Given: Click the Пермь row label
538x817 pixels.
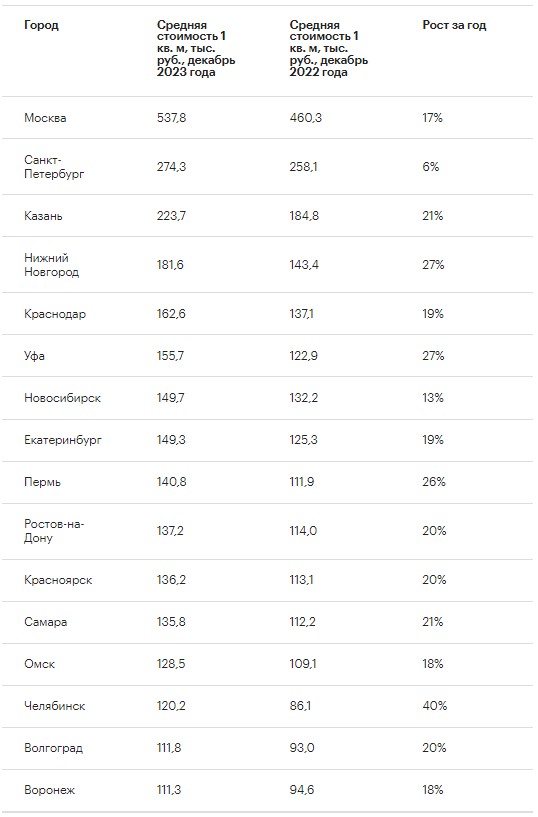Looking at the screenshot, I should 42,482.
